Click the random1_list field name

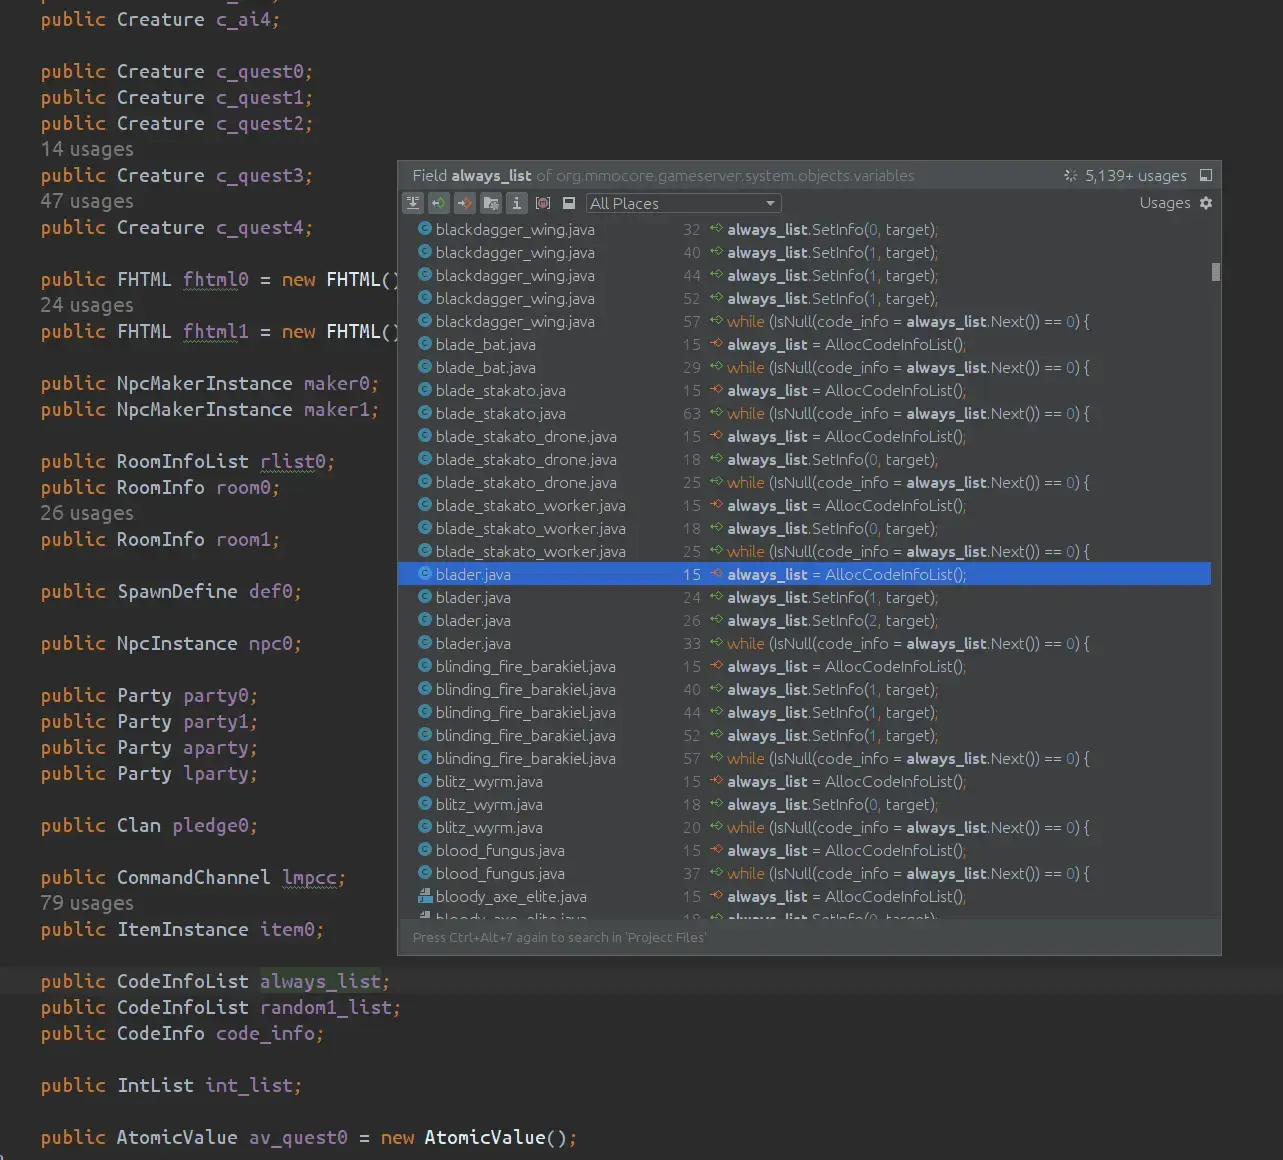[326, 1007]
